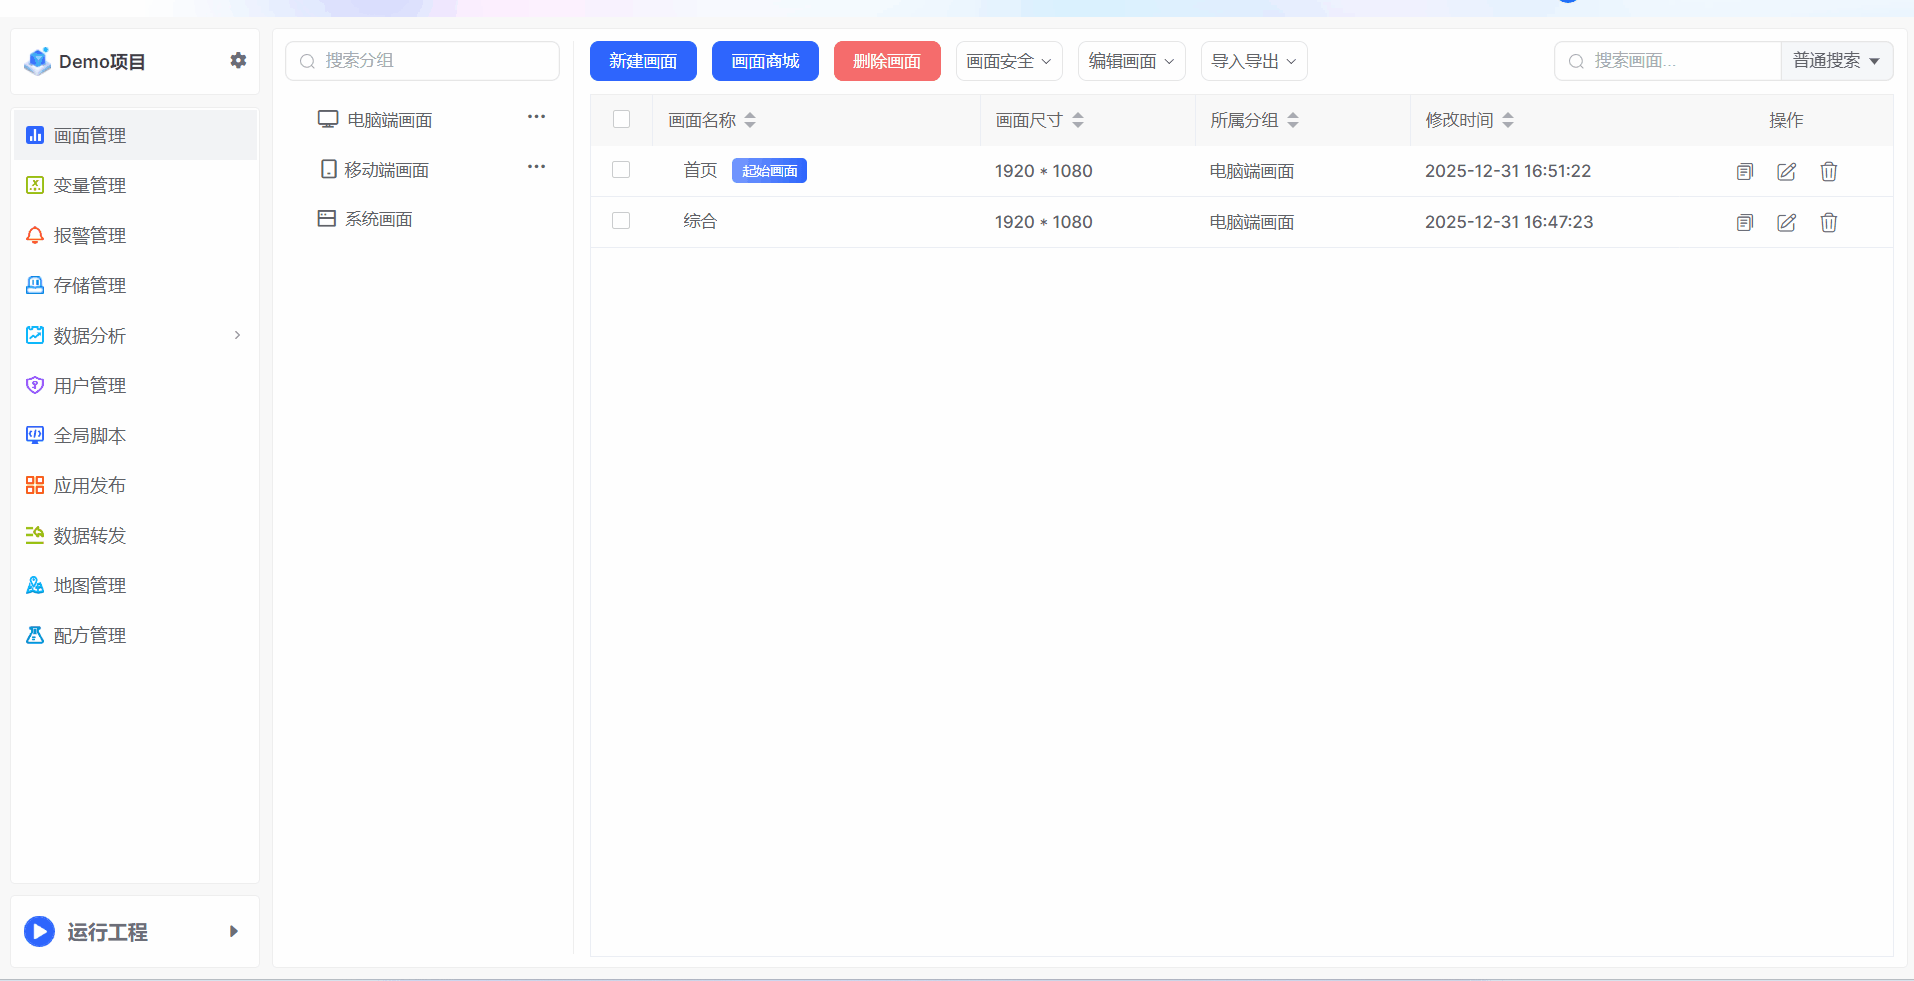This screenshot has height=981, width=1914.
Task: Expand the 导入导出 dropdown
Action: (1253, 61)
